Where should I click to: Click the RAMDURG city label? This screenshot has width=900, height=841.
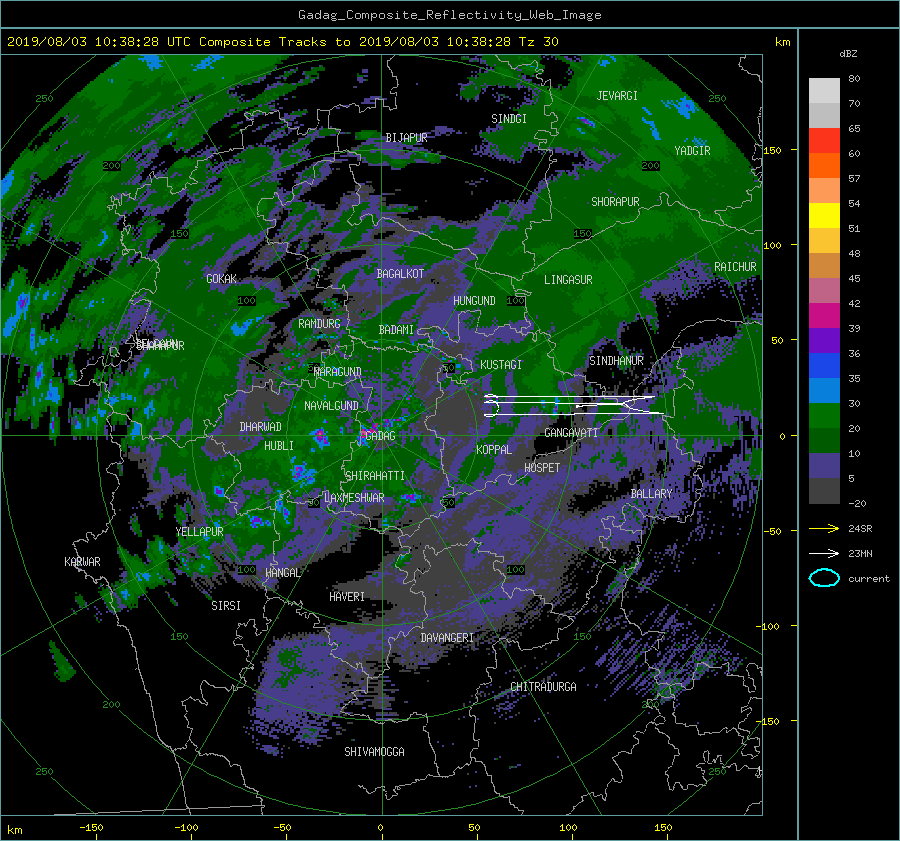319,324
